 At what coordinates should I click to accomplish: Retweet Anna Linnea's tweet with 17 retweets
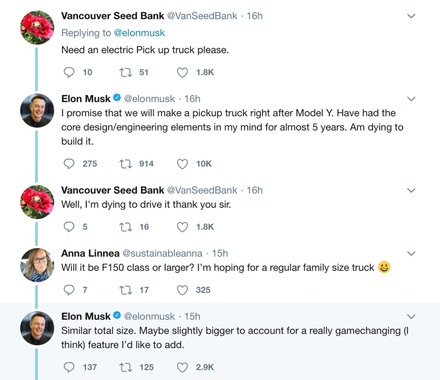tap(126, 290)
